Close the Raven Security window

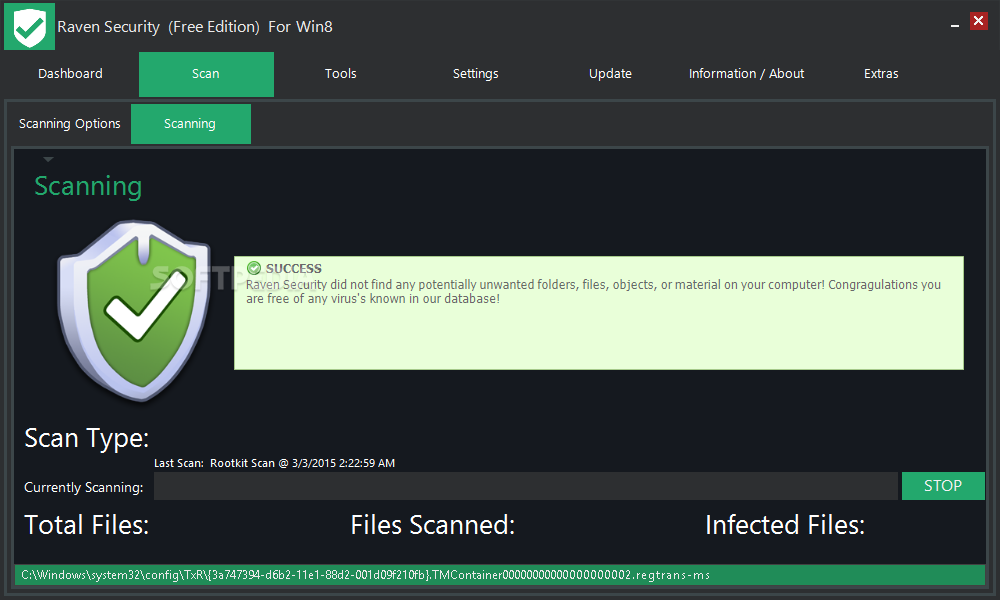click(x=978, y=21)
